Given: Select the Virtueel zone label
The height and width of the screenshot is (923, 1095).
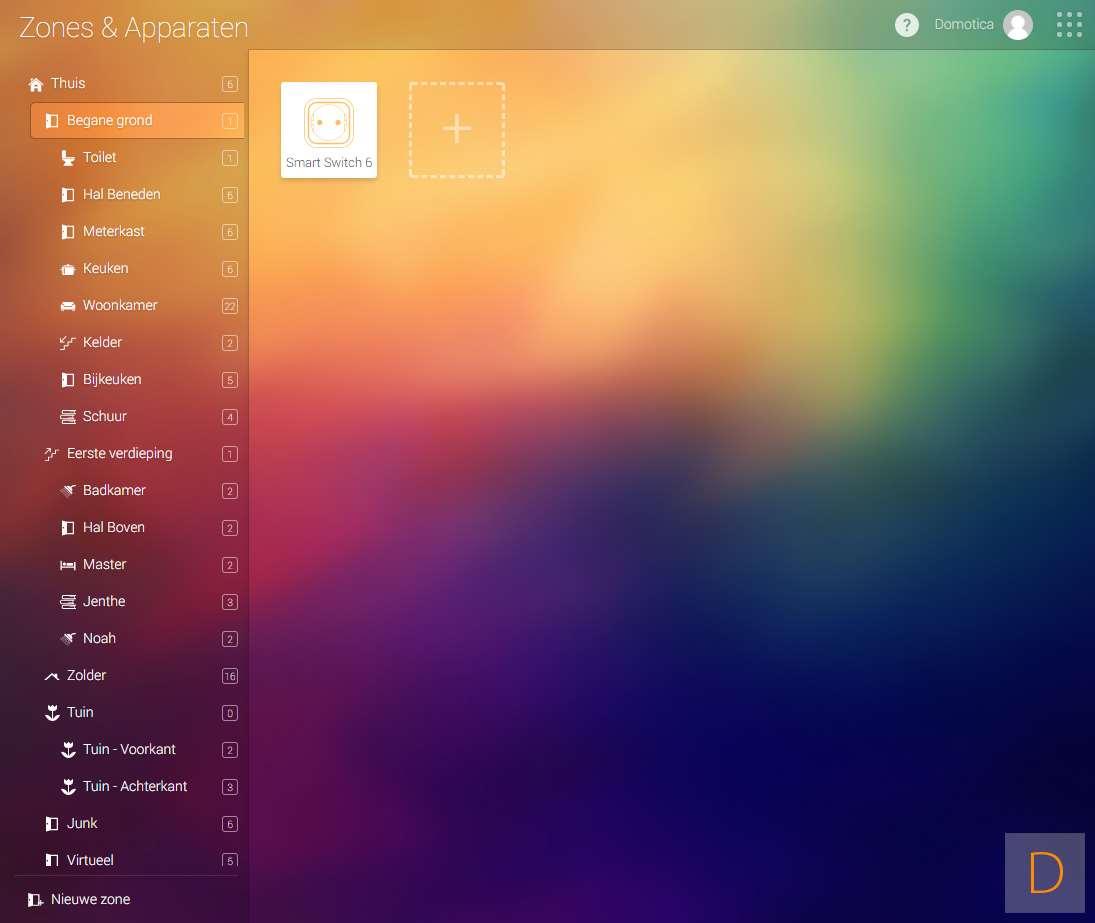Looking at the screenshot, I should 90,861.
